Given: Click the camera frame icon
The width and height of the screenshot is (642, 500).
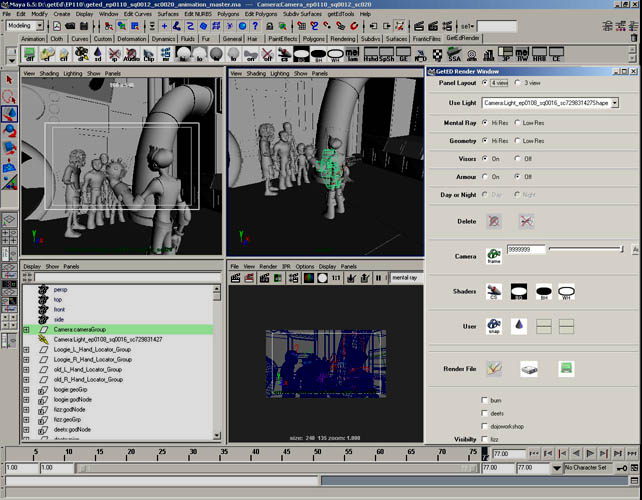Looking at the screenshot, I should coord(494,256).
